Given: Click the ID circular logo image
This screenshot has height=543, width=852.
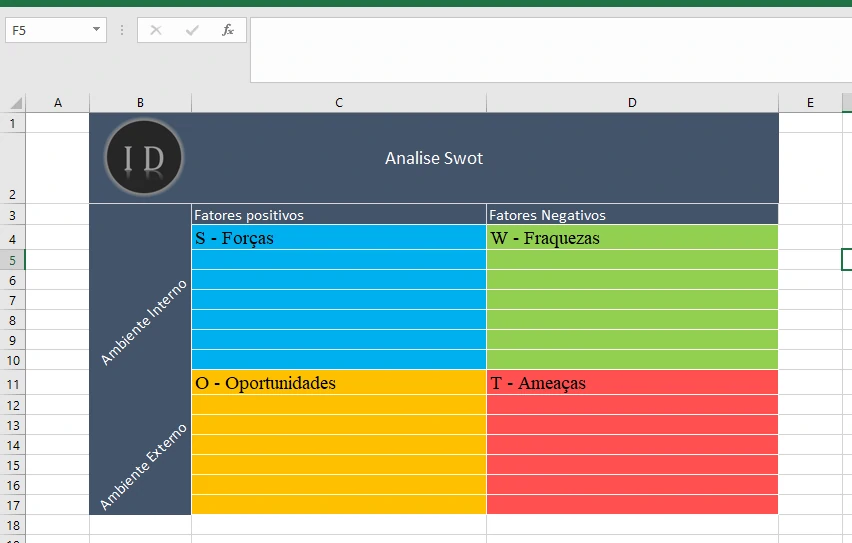Looking at the screenshot, I should (144, 158).
